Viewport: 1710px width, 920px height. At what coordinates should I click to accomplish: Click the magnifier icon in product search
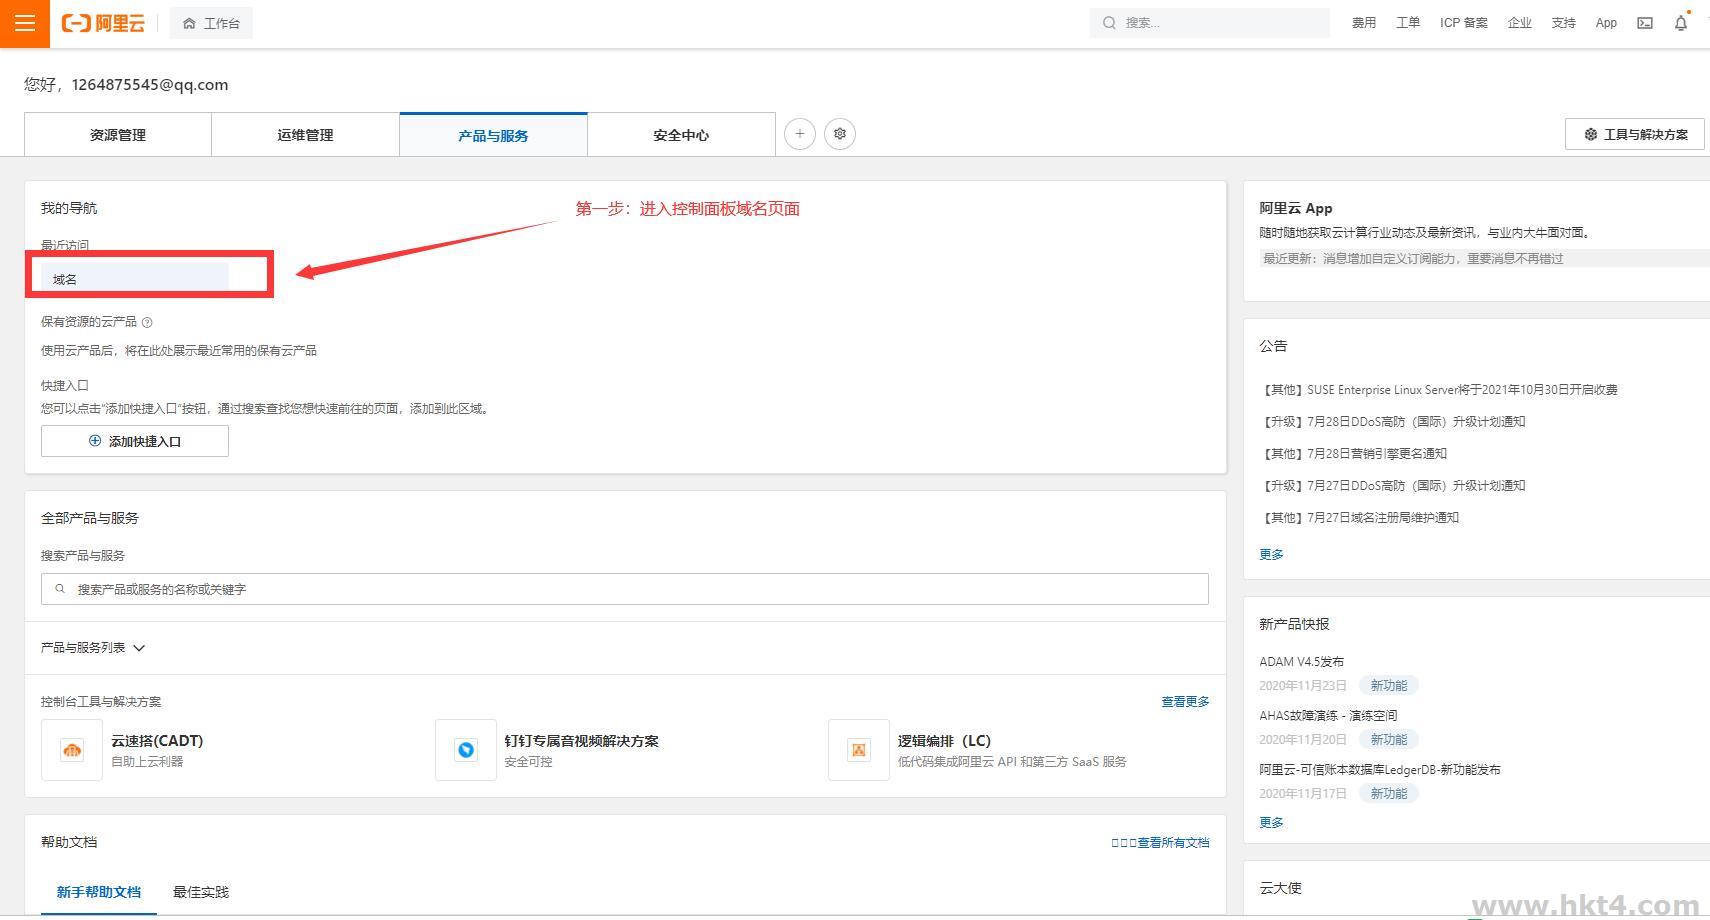60,589
